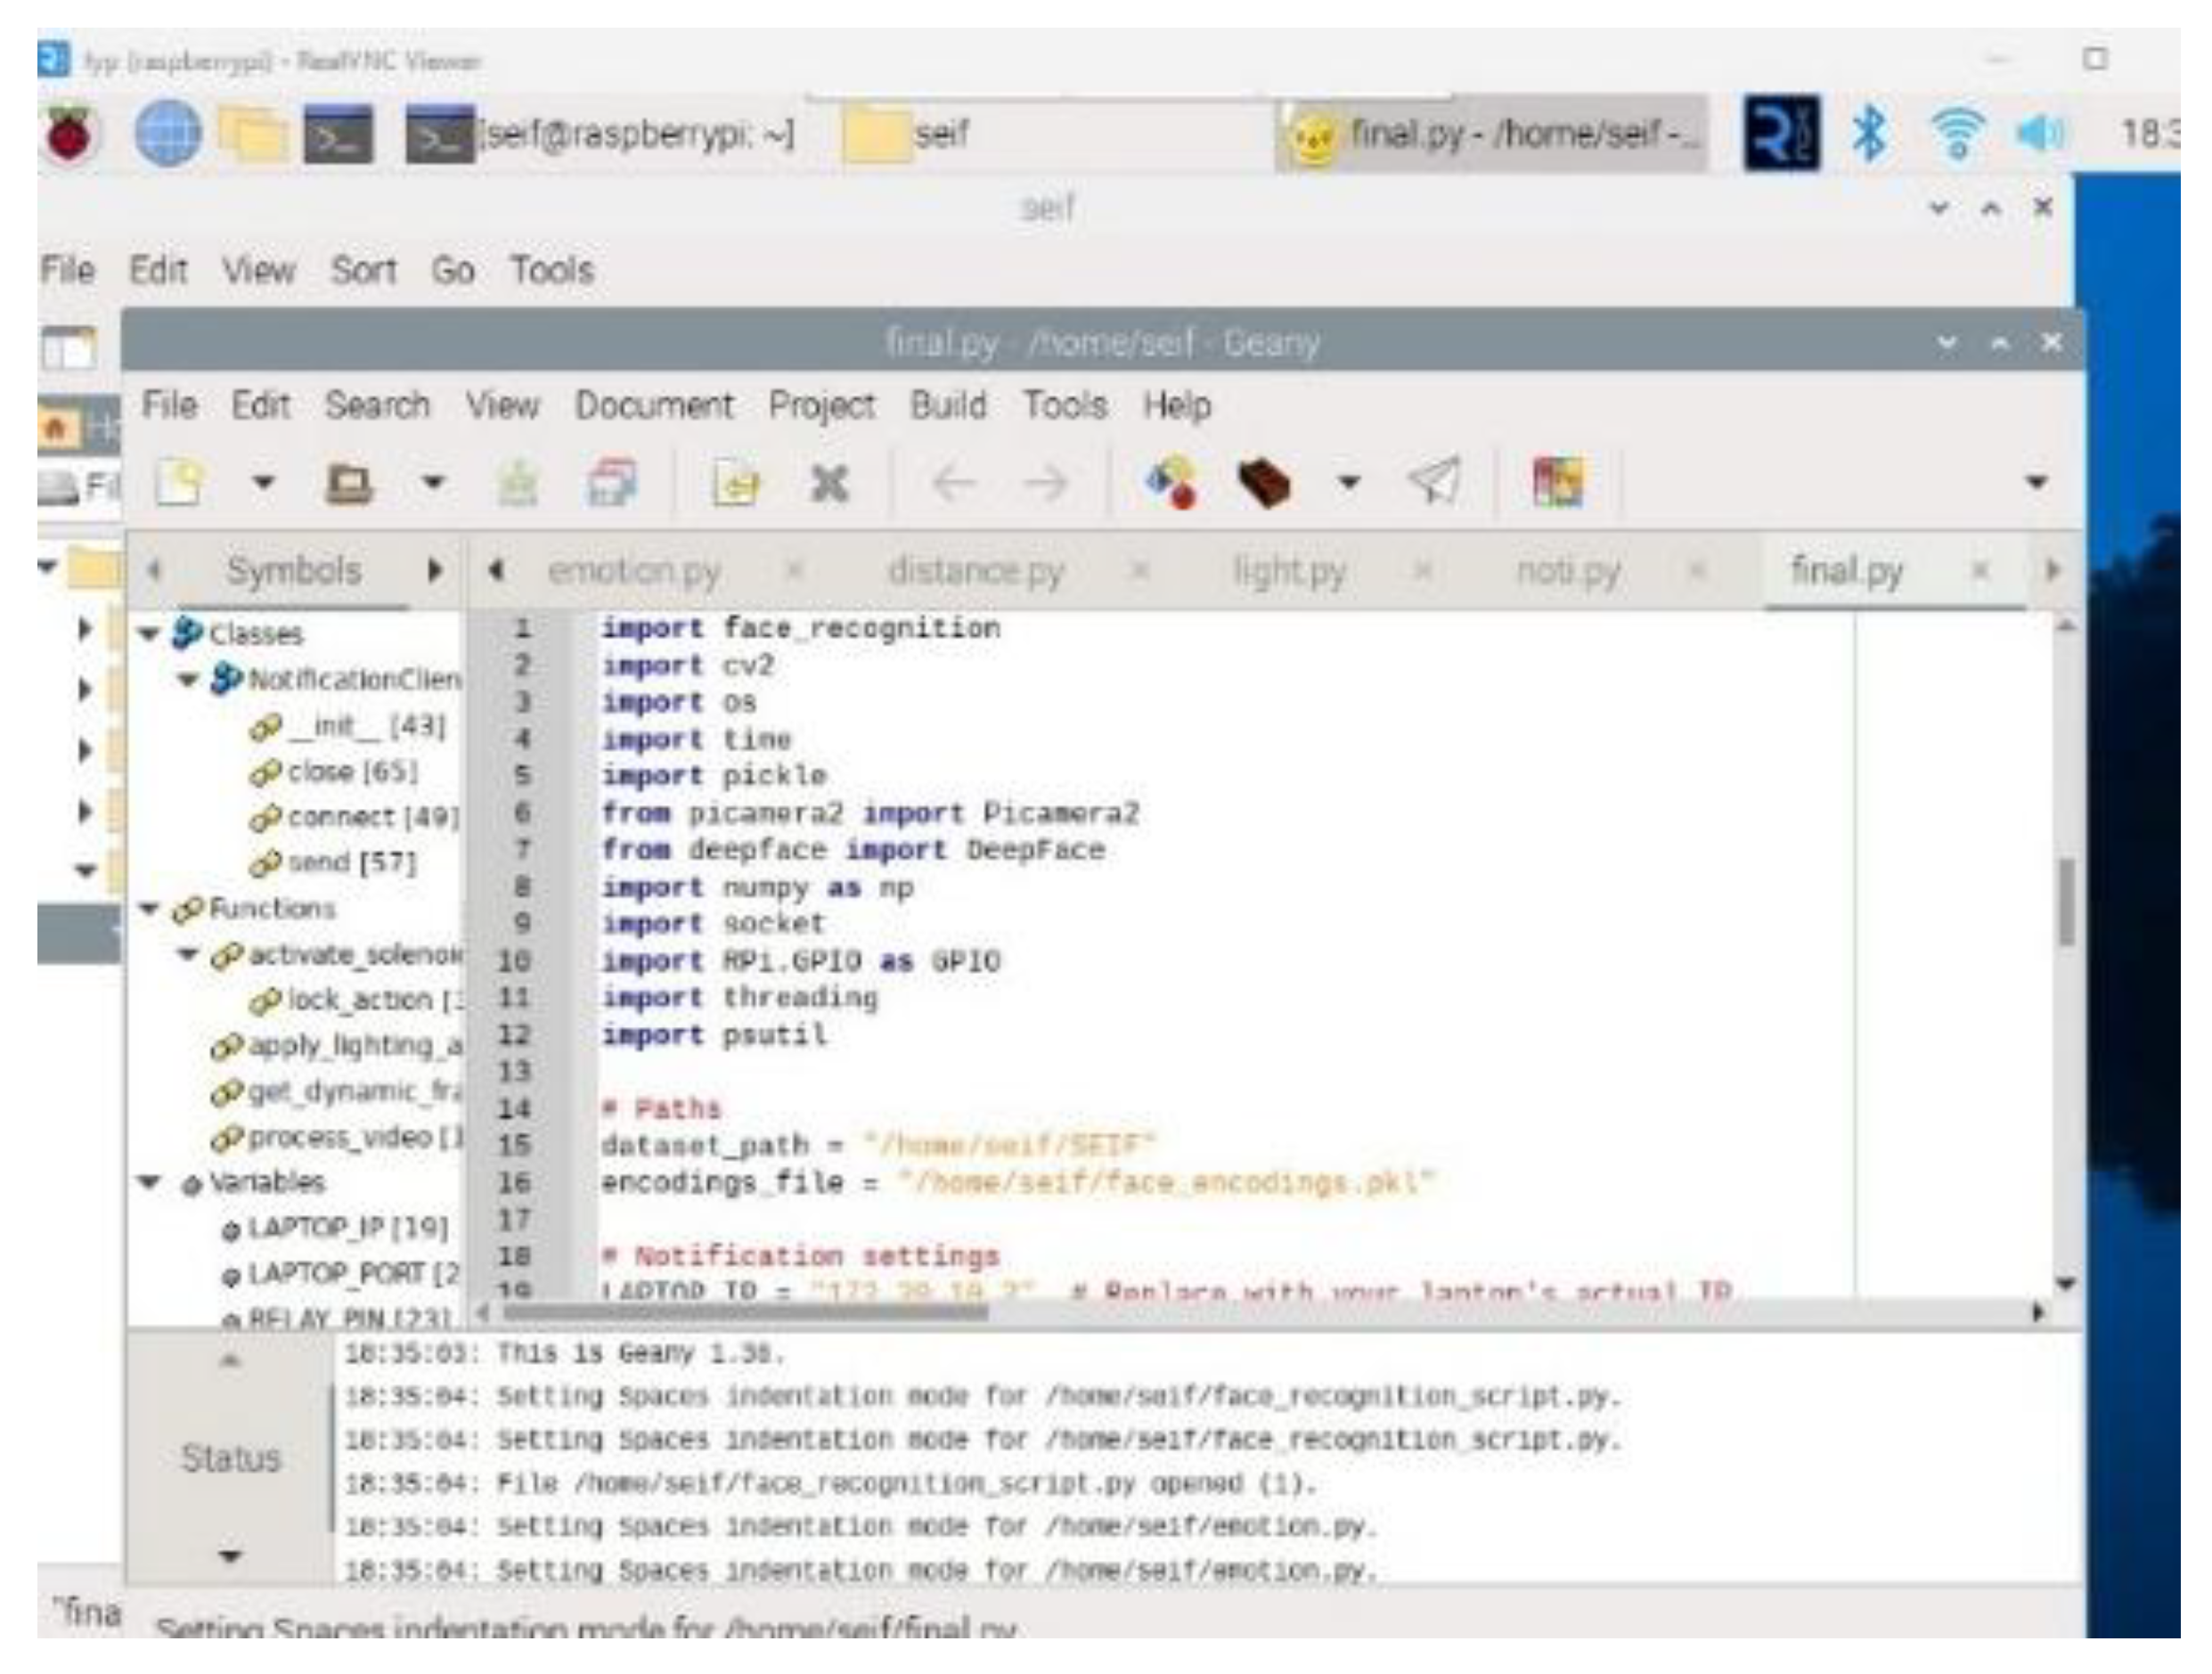
Task: Click the compile toolbar icon
Action: pyautogui.click(x=1172, y=484)
